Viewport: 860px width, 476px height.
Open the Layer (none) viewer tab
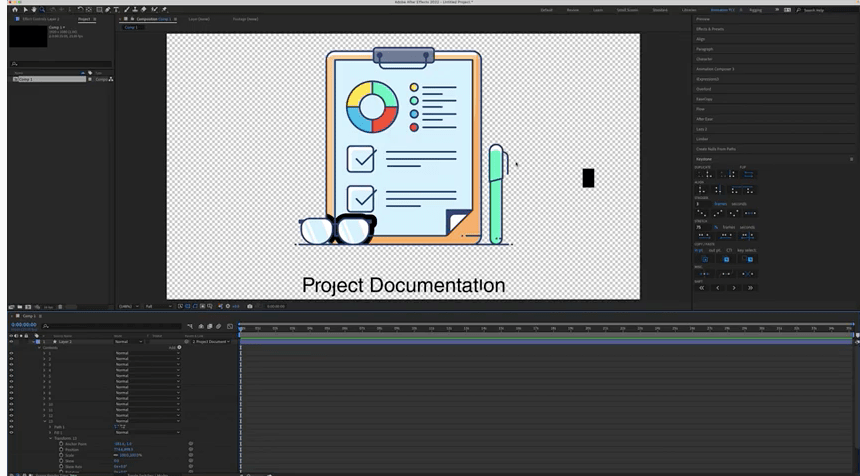(x=199, y=19)
